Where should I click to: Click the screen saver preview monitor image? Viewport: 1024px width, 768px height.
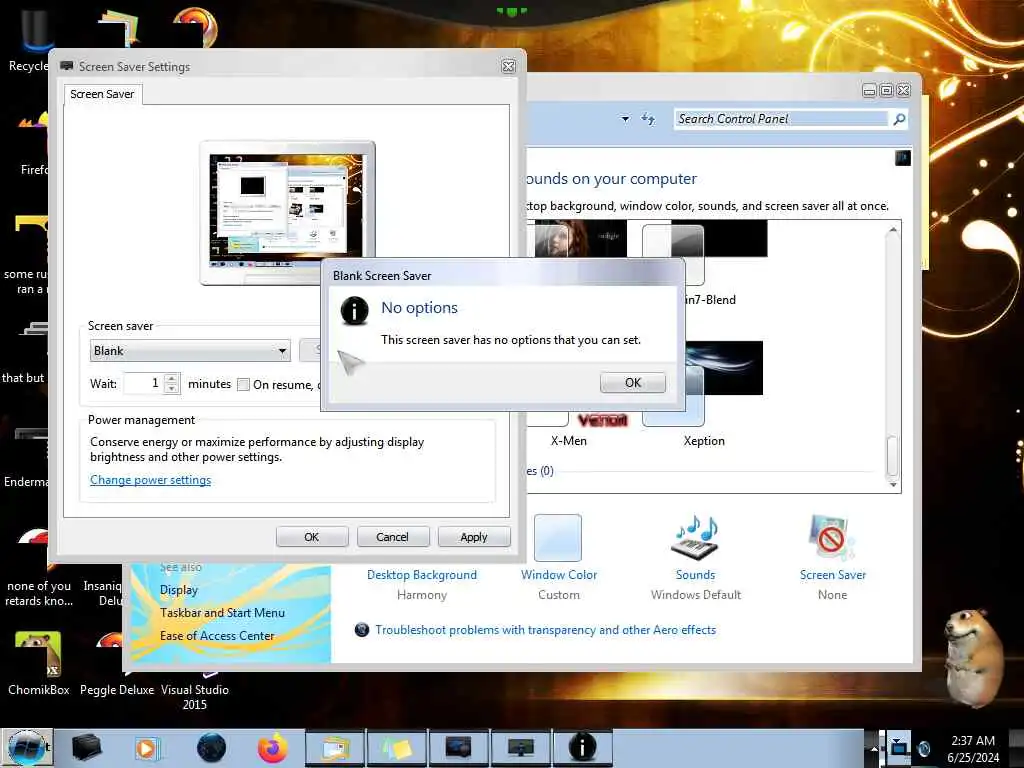coord(287,212)
